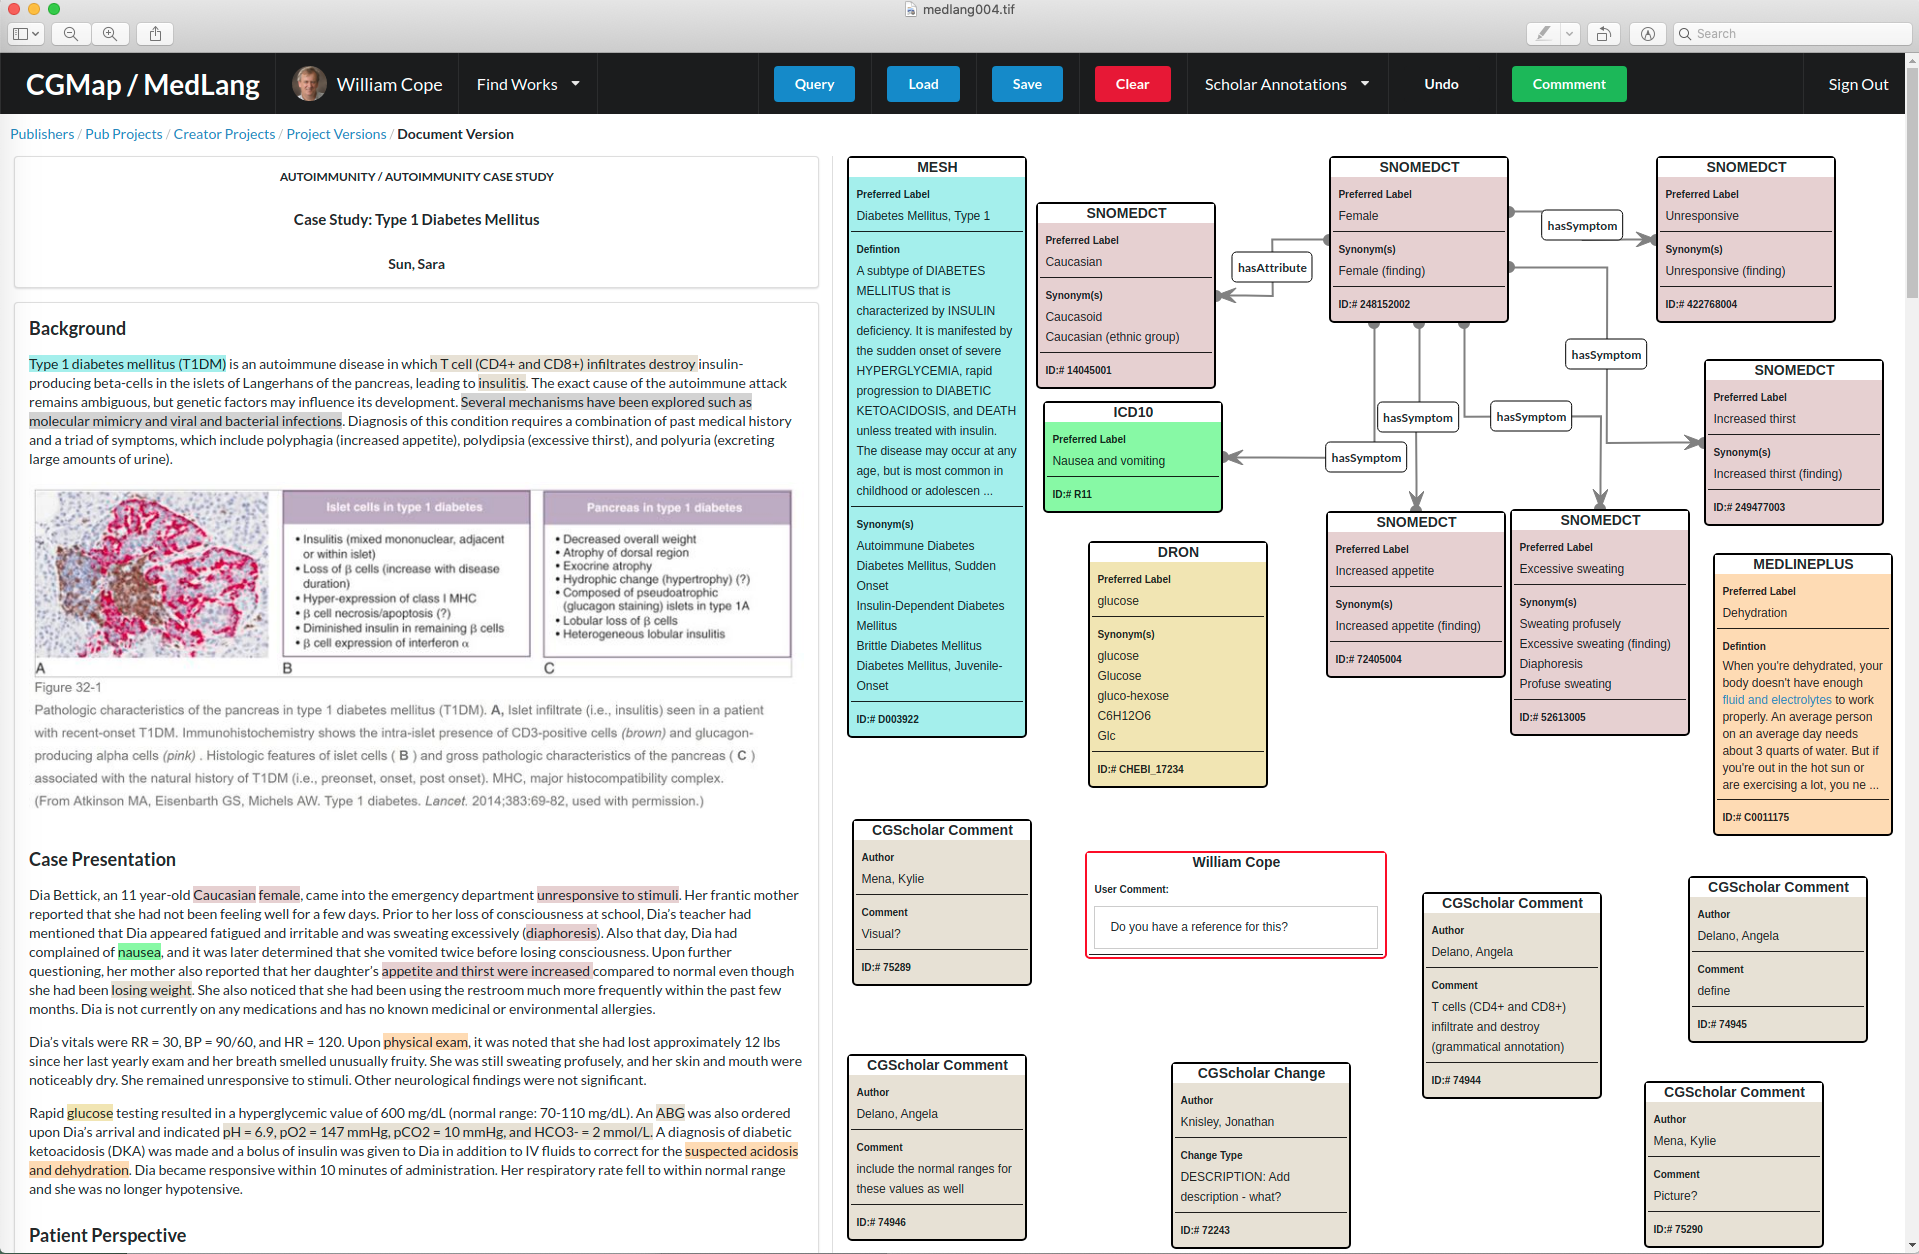Click highlighted 'physical exam' annotation text

coord(425,1042)
